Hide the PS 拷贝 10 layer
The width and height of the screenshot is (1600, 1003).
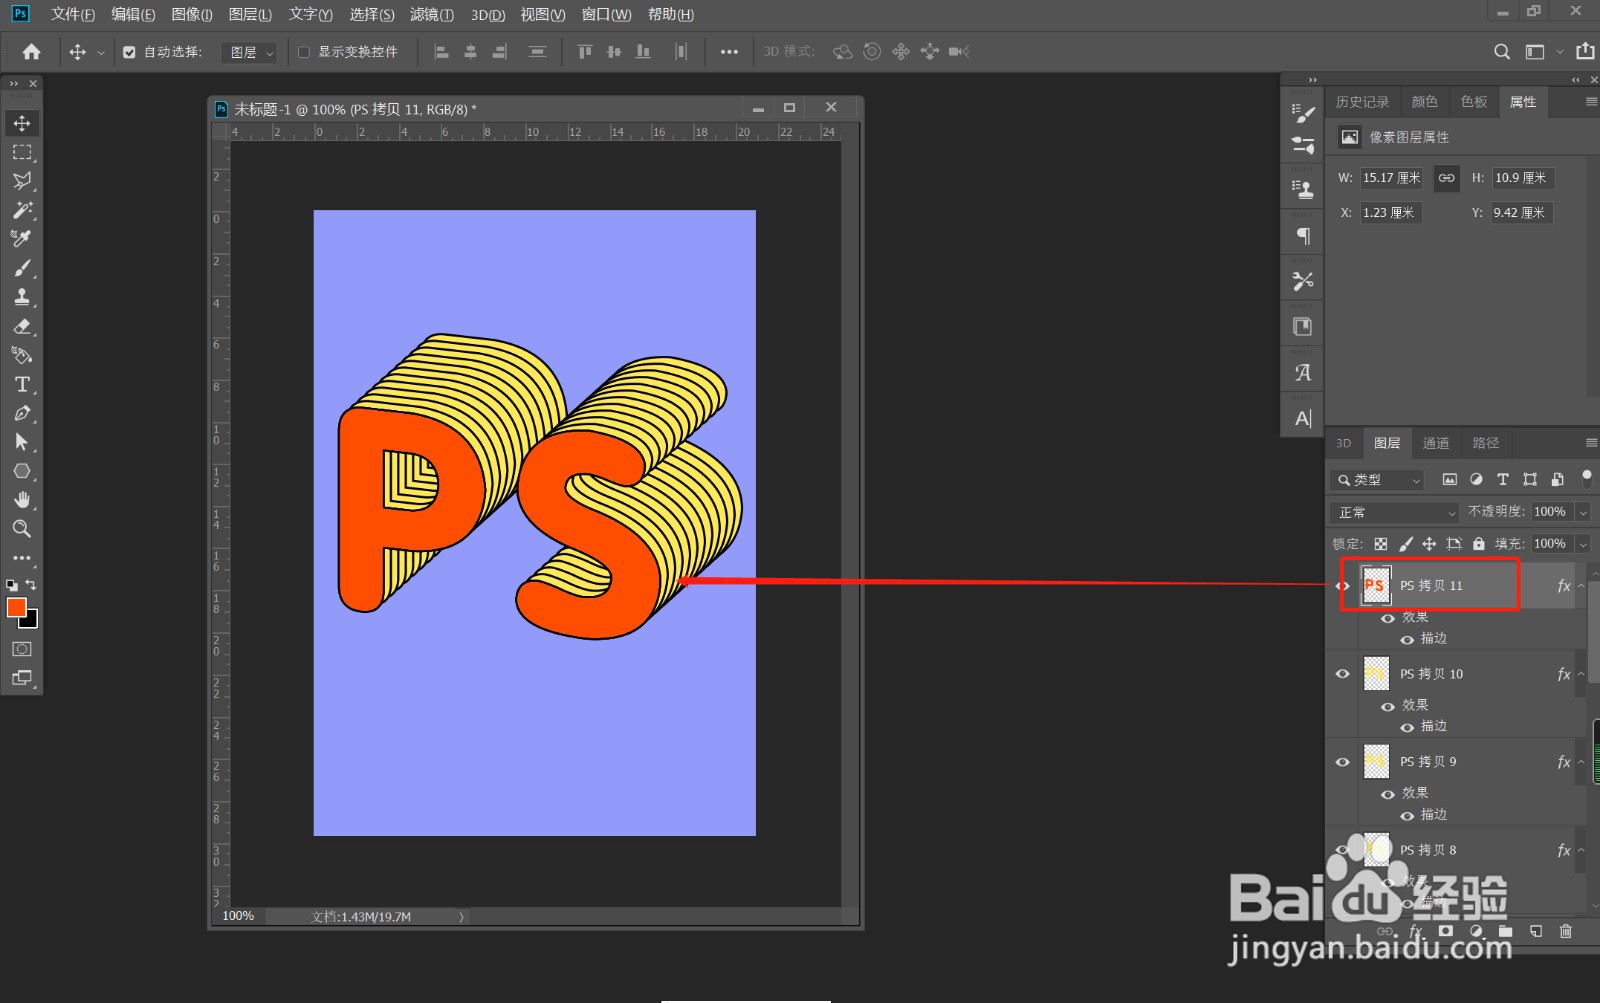pos(1343,674)
